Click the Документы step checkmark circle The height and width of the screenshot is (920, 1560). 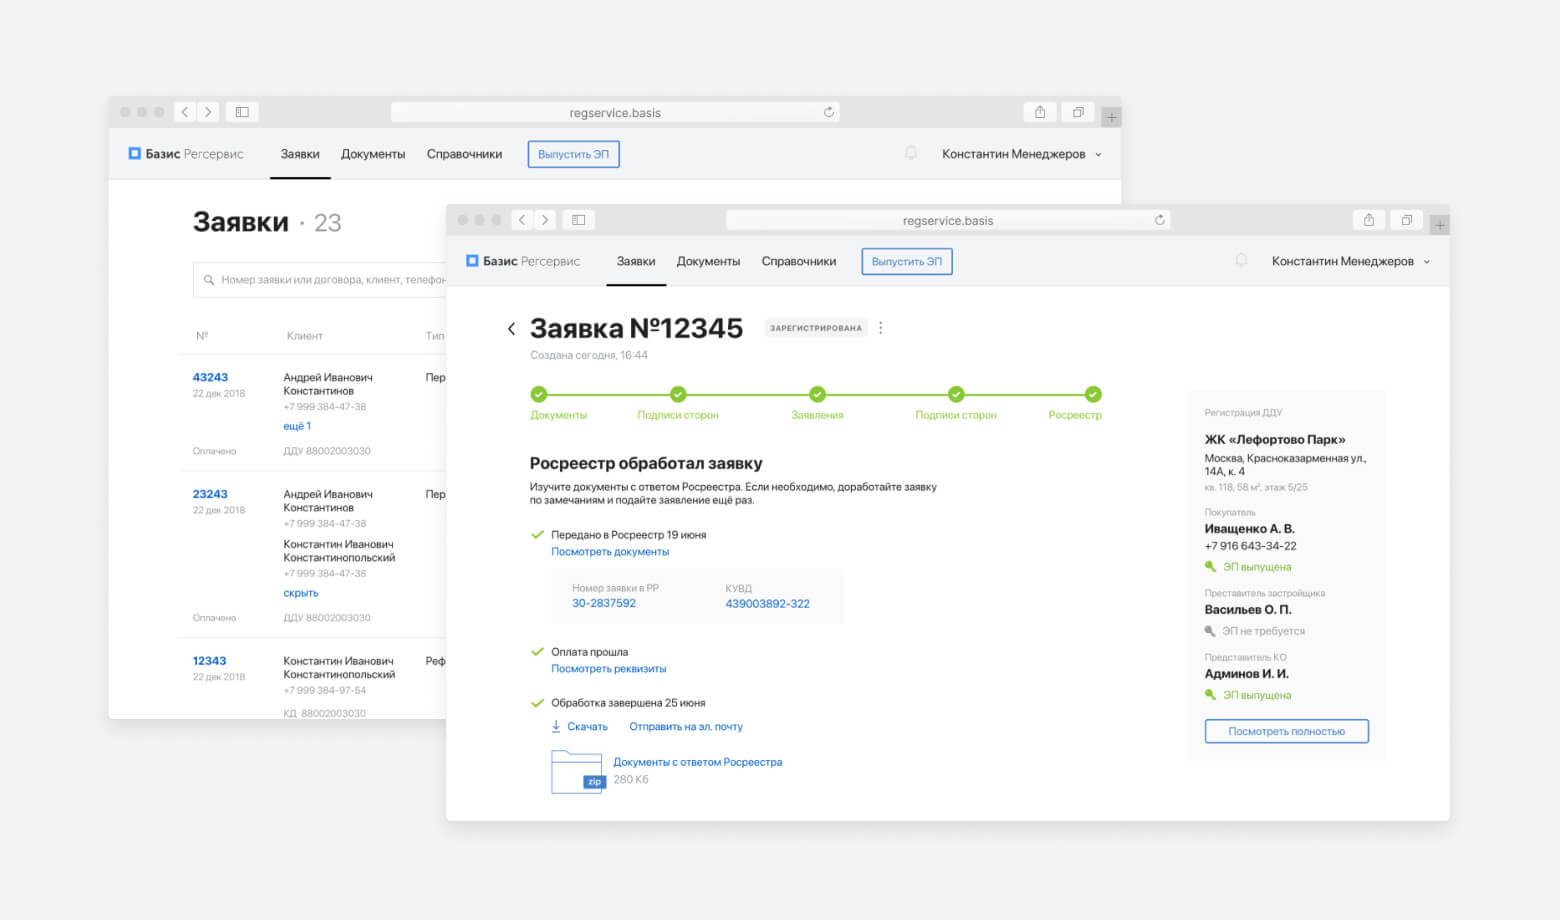coord(539,394)
